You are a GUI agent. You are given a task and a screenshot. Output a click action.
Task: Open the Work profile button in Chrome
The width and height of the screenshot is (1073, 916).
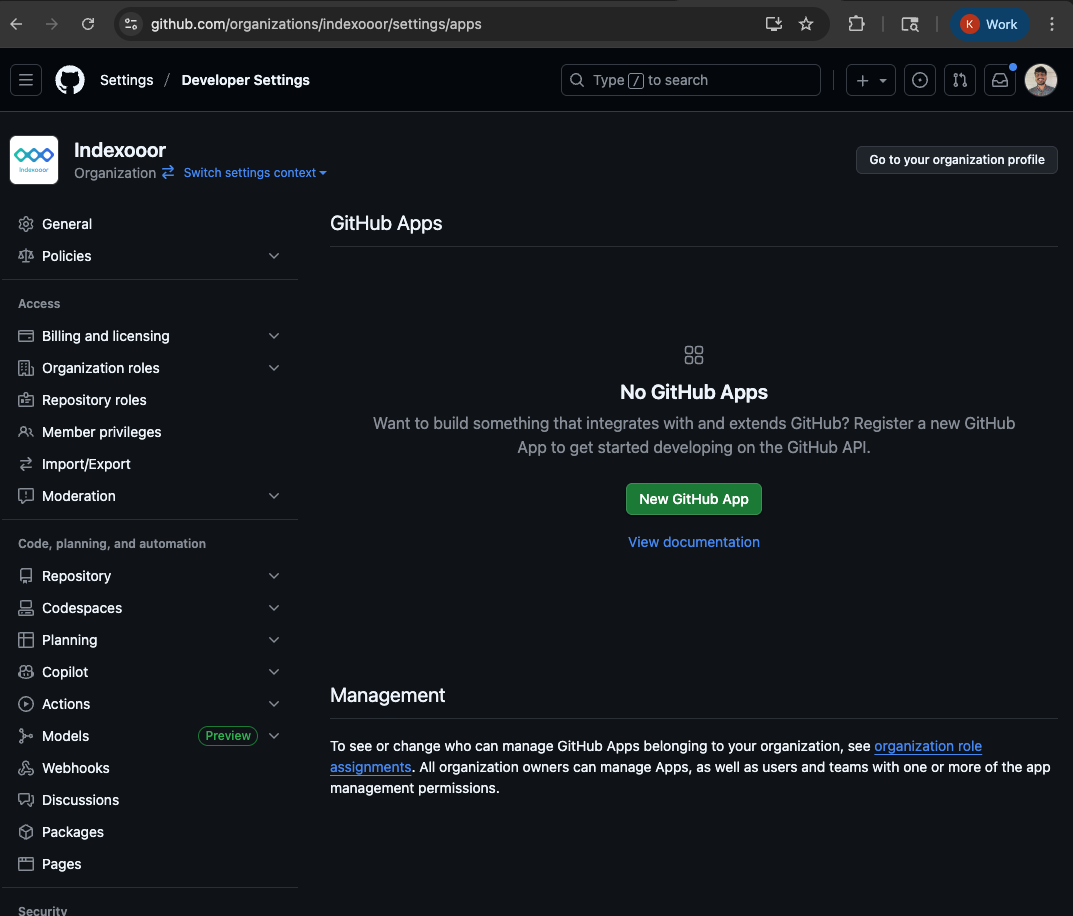click(x=989, y=24)
